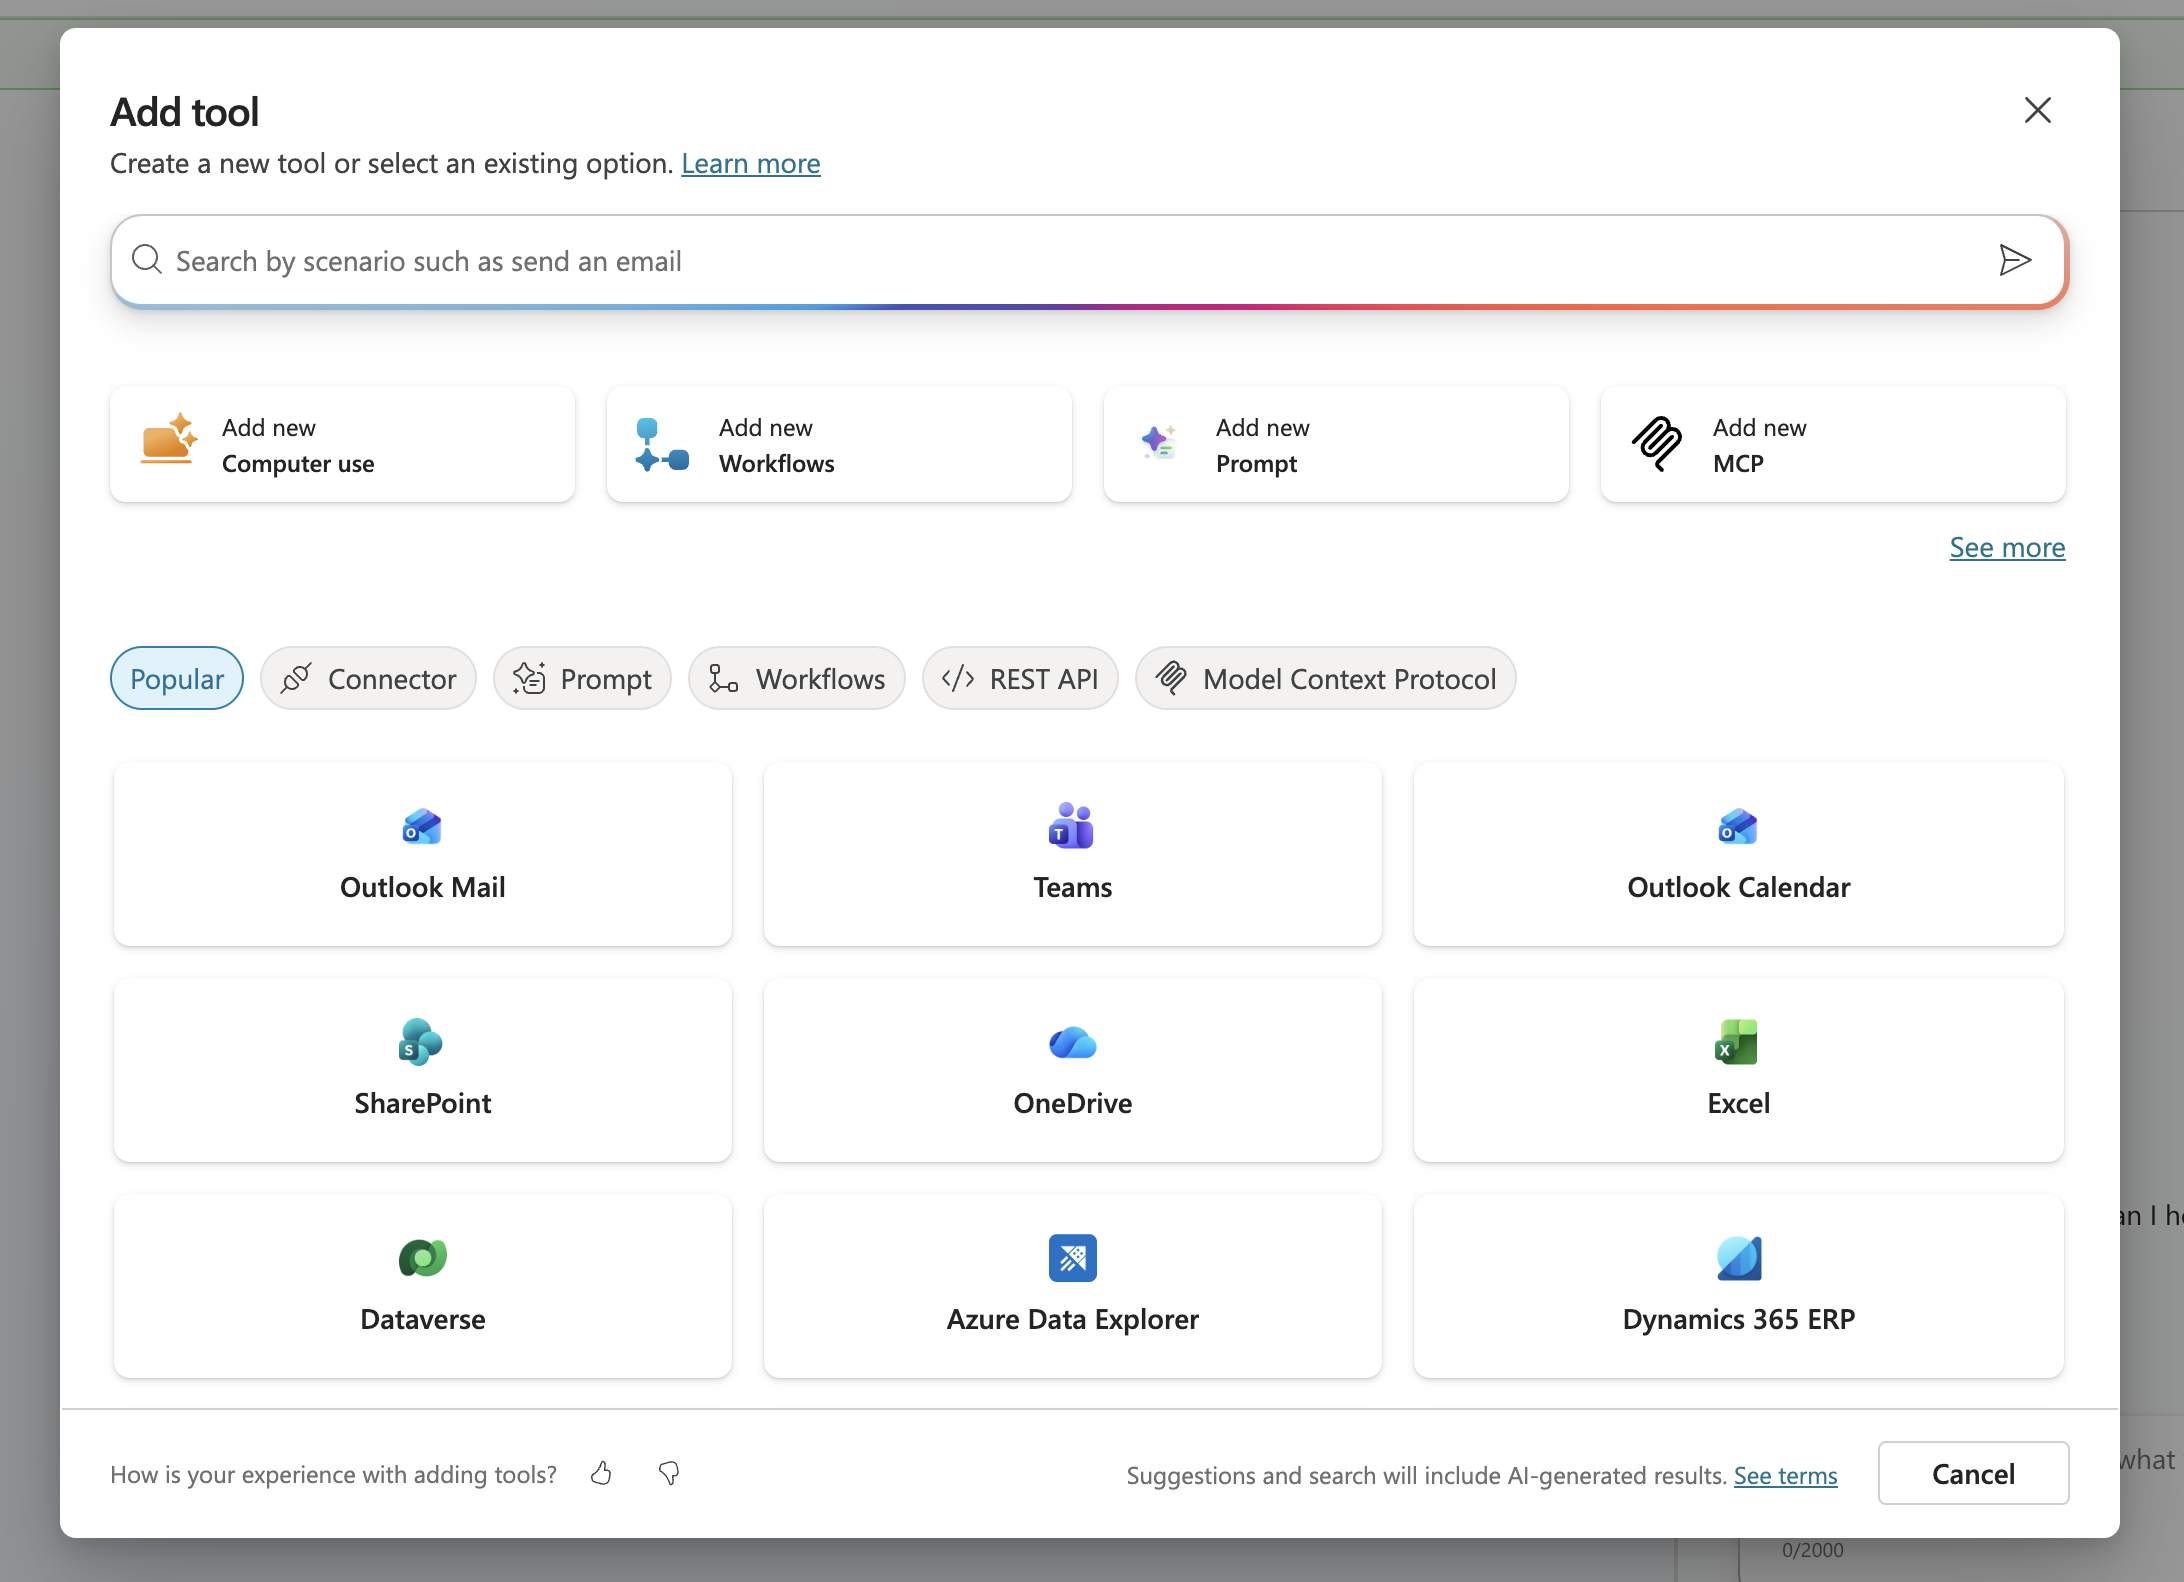This screenshot has width=2184, height=1582.
Task: Click the Add new Workflows icon
Action: coord(661,444)
